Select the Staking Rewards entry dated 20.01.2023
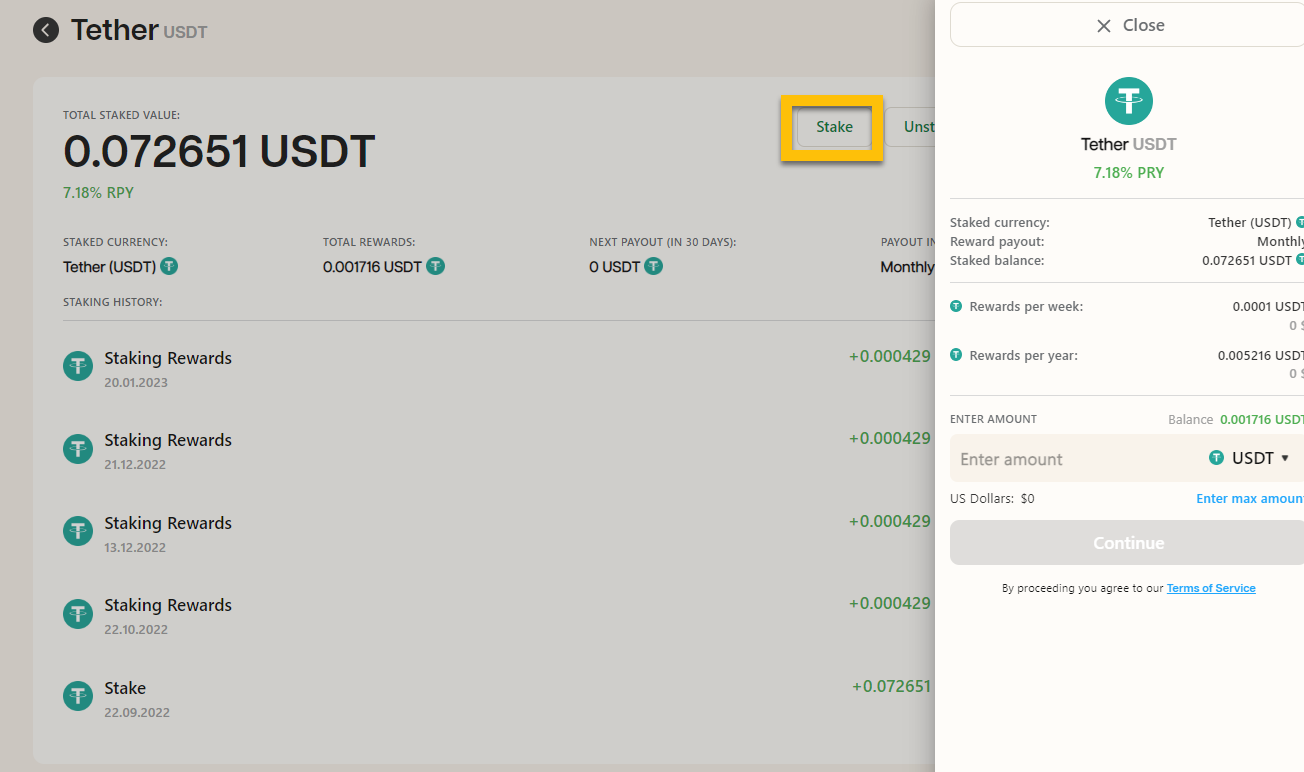 (497, 369)
